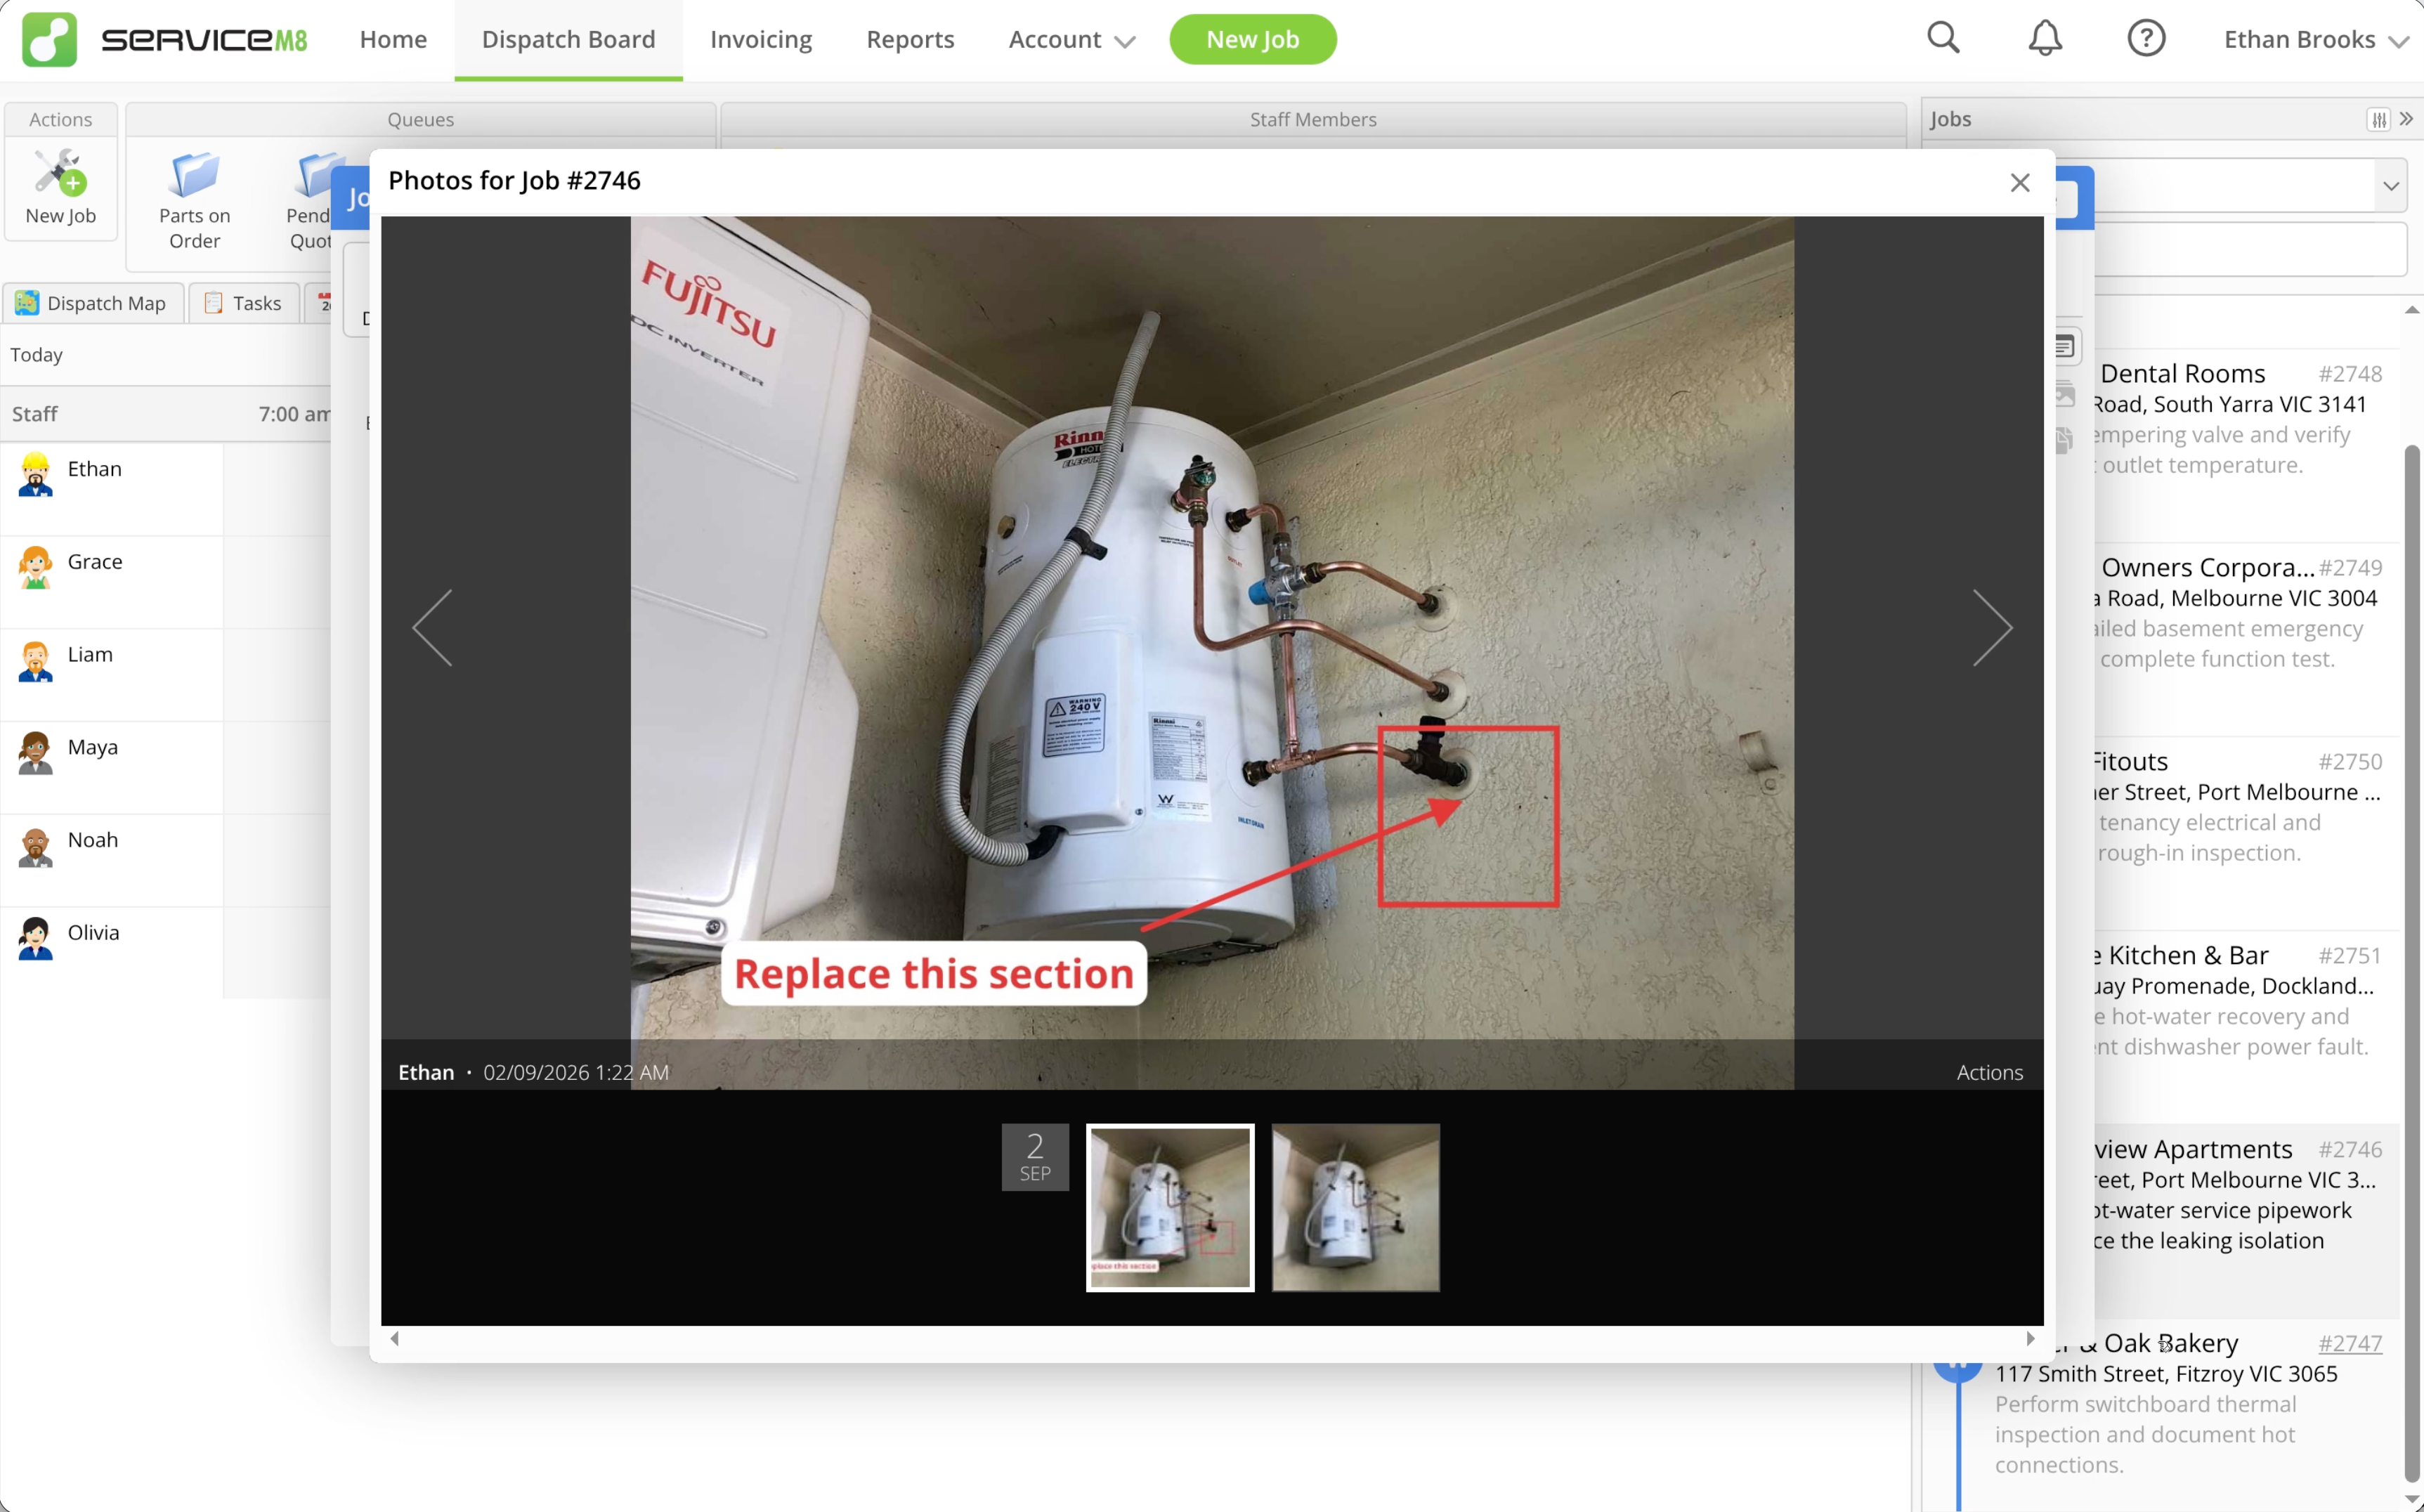Open the help question mark icon
2424x1512 pixels.
coord(2146,38)
